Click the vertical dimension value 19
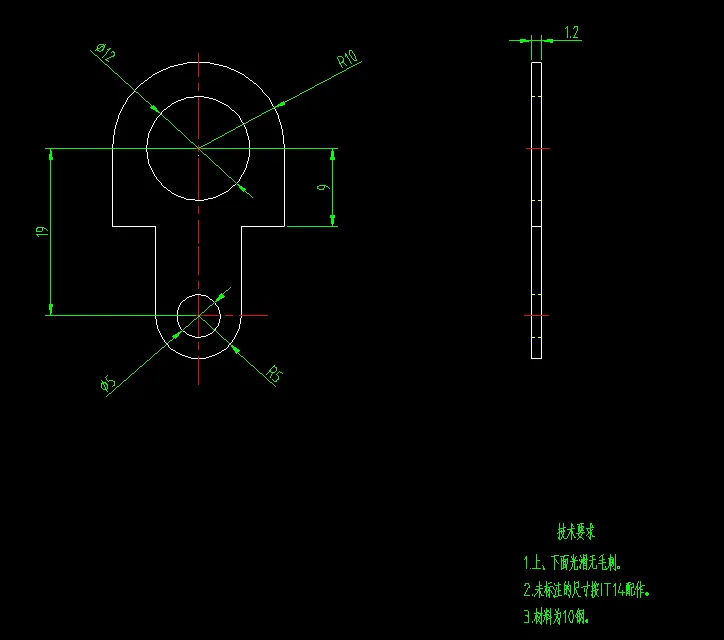724x640 pixels. (x=42, y=231)
